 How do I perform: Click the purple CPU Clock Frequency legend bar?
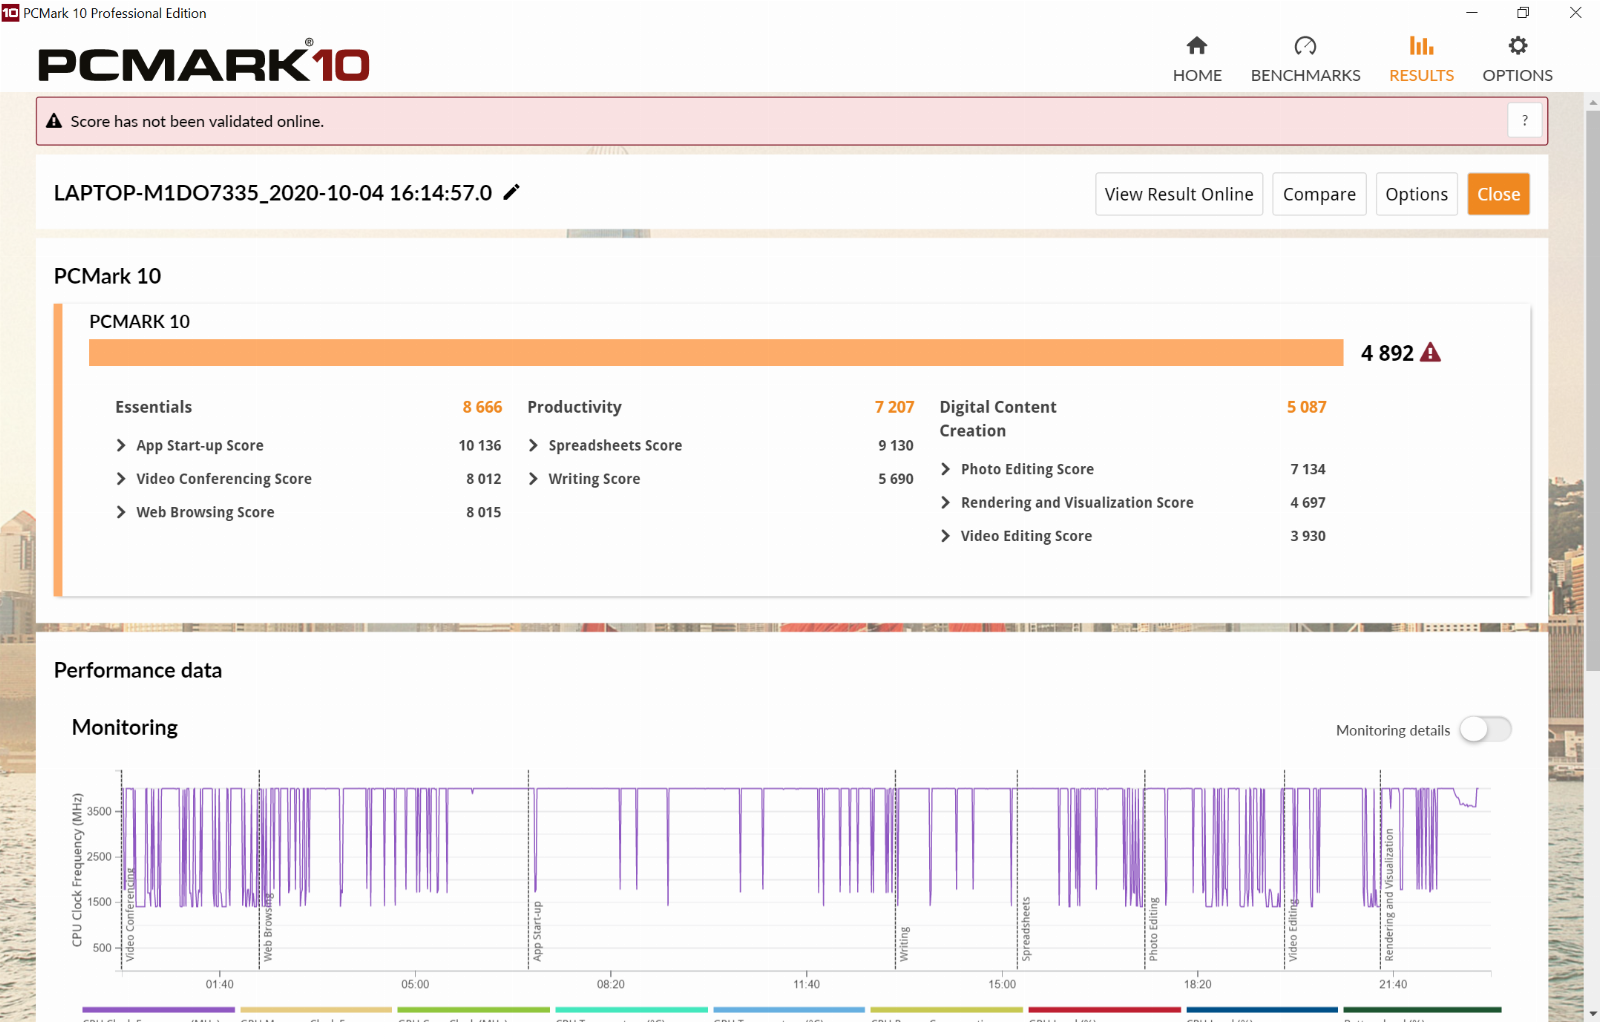click(x=158, y=1010)
